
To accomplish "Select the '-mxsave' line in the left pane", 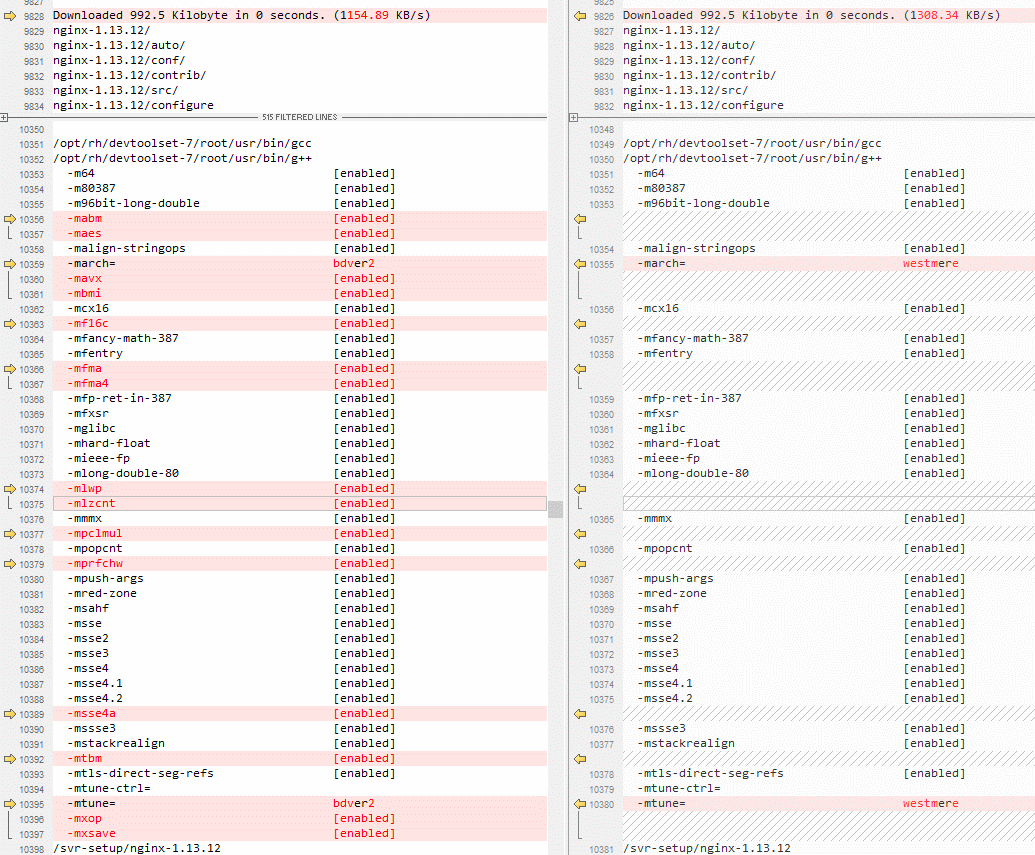I will (x=300, y=834).
